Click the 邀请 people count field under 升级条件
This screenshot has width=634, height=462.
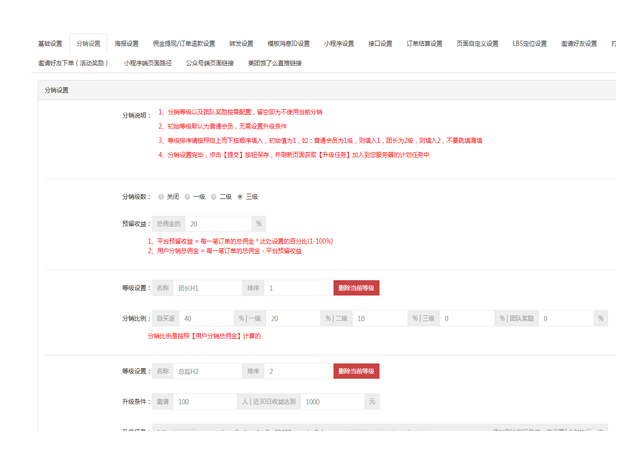tap(204, 401)
